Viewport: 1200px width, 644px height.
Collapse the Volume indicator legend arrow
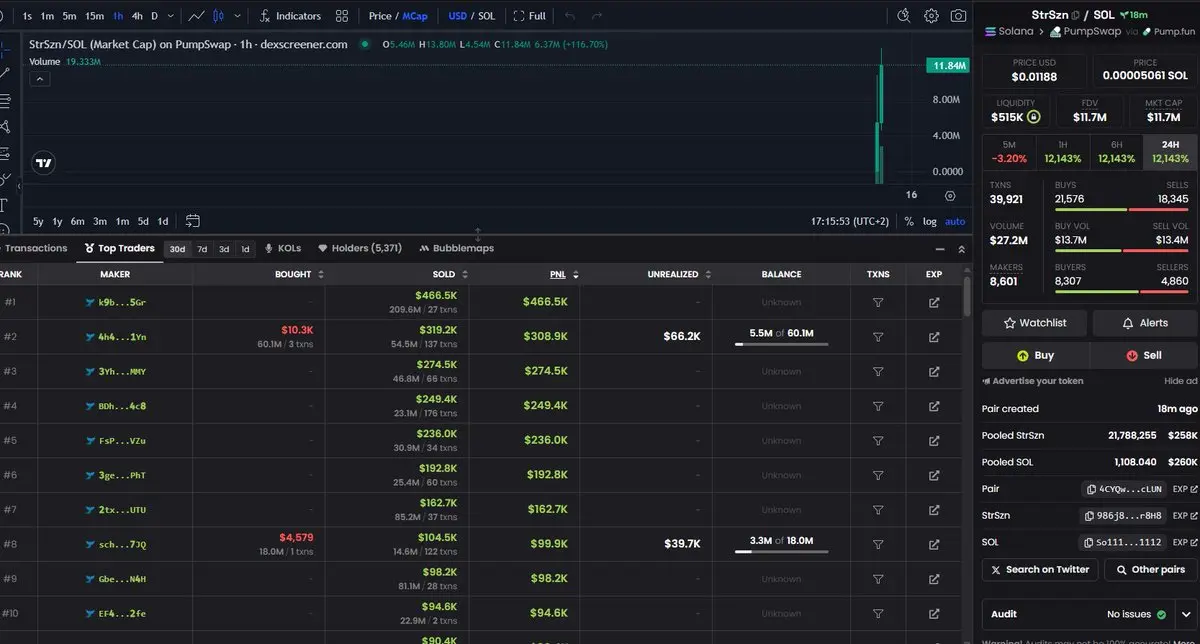pyautogui.click(x=41, y=80)
